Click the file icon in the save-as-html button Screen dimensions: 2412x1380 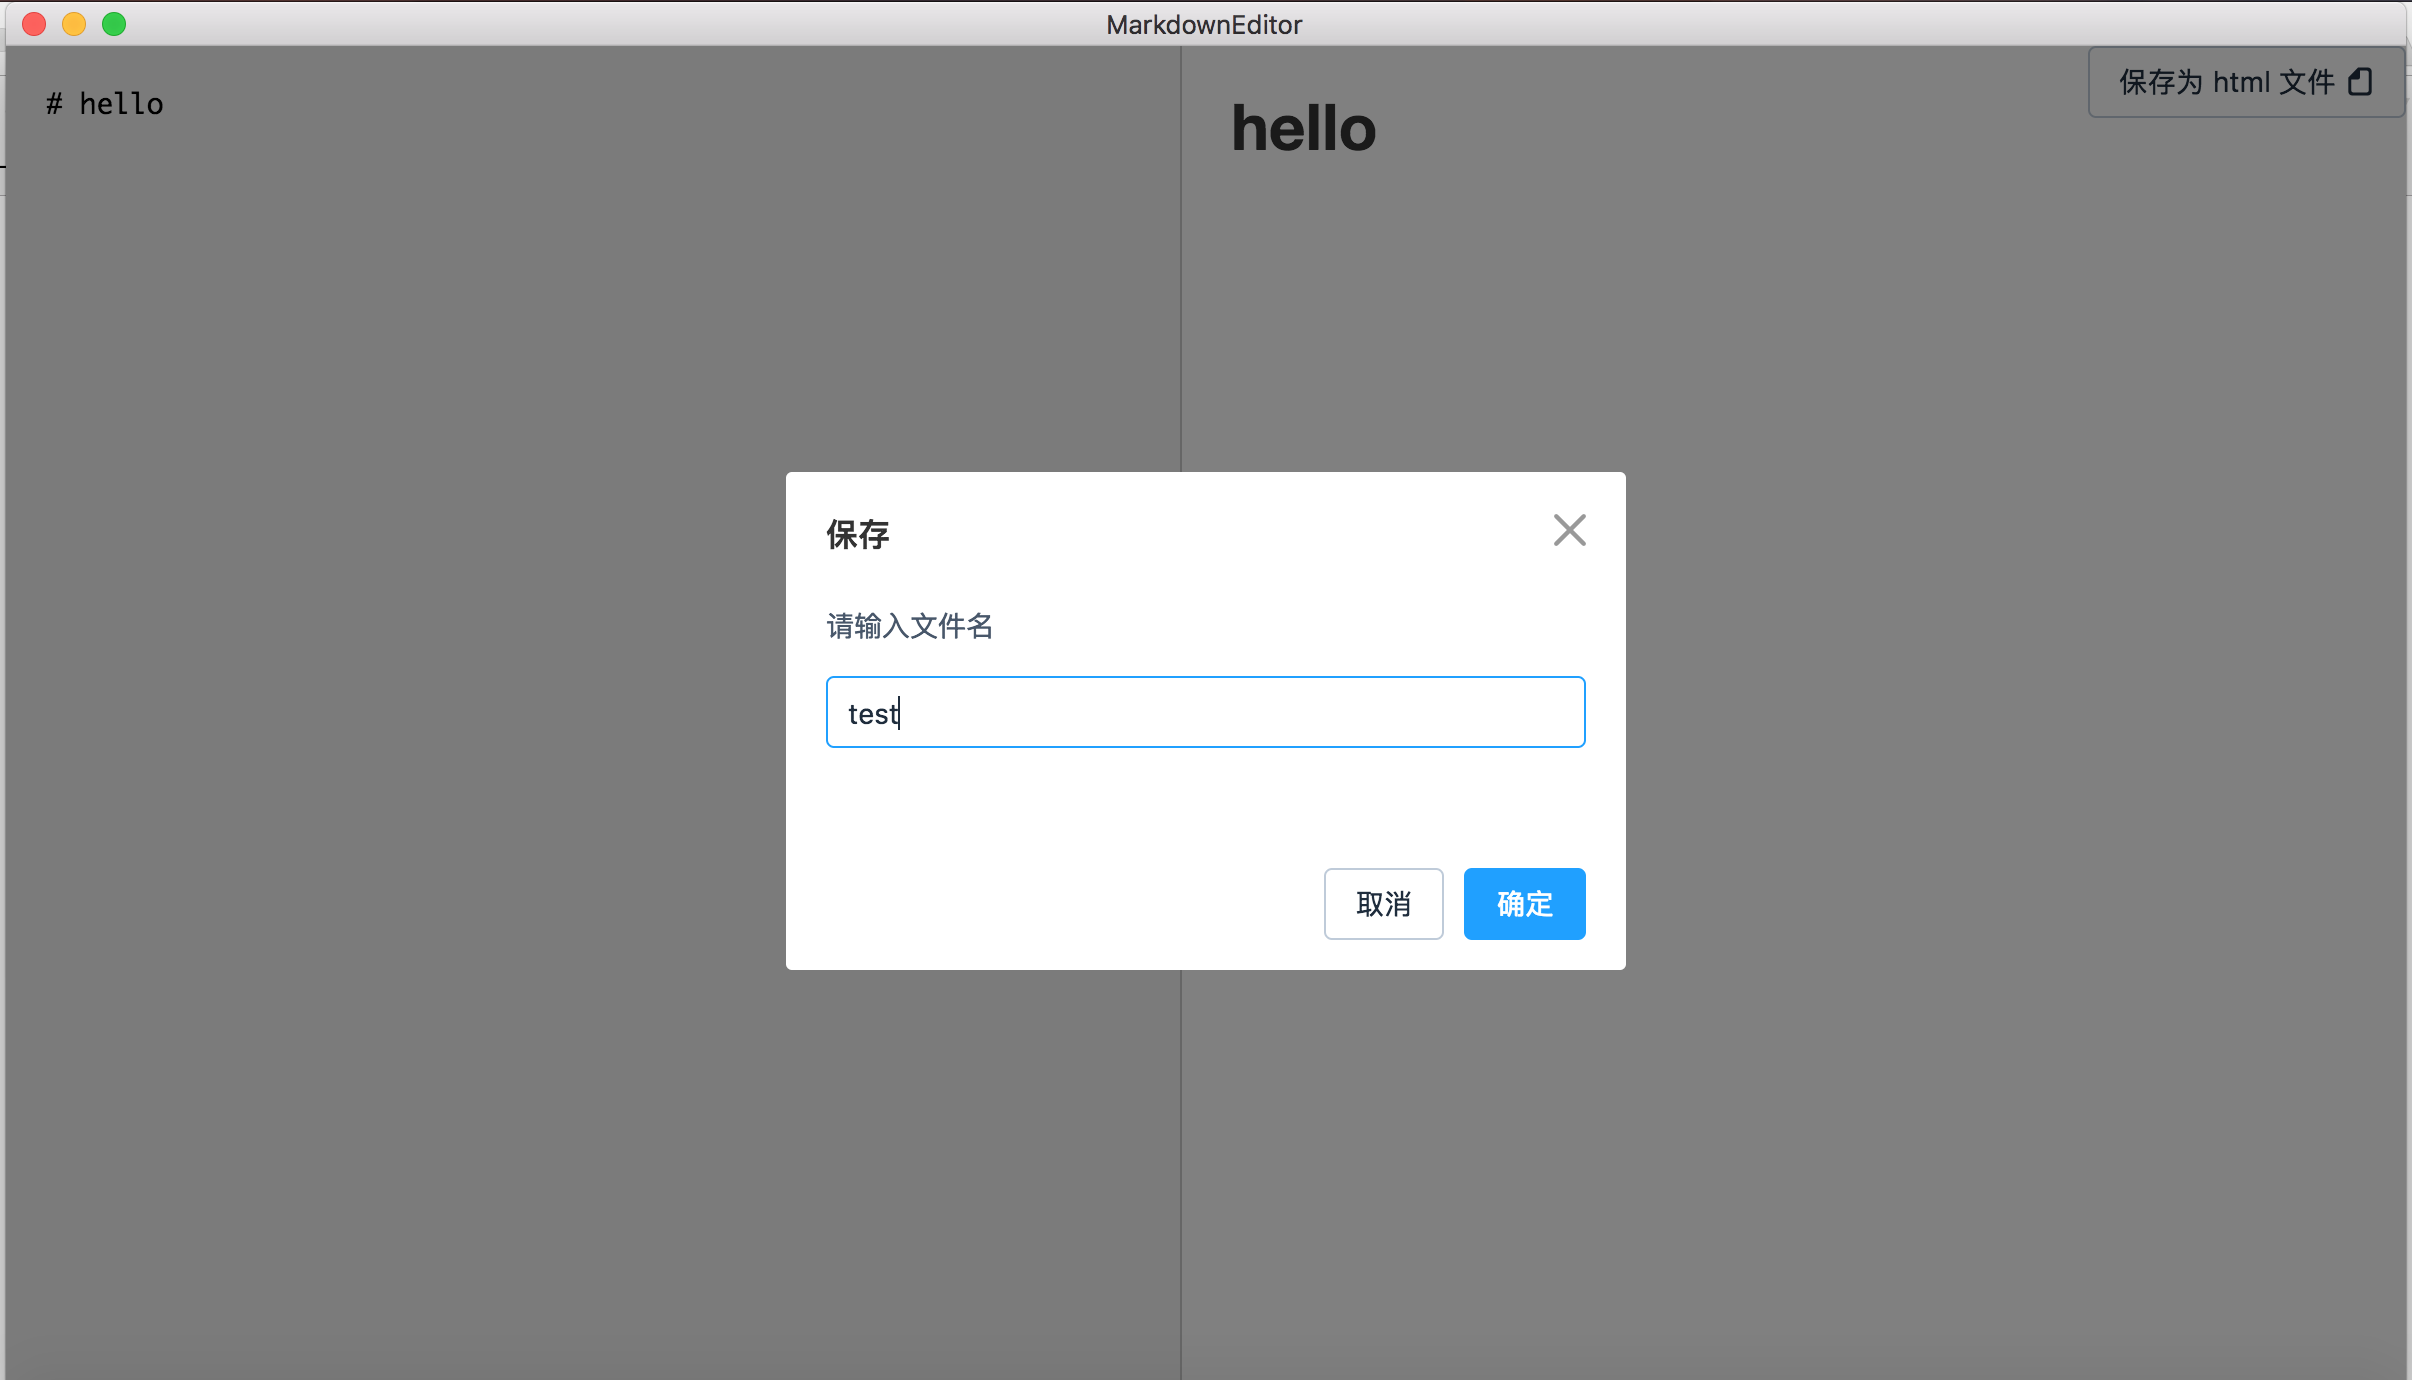tap(2360, 82)
